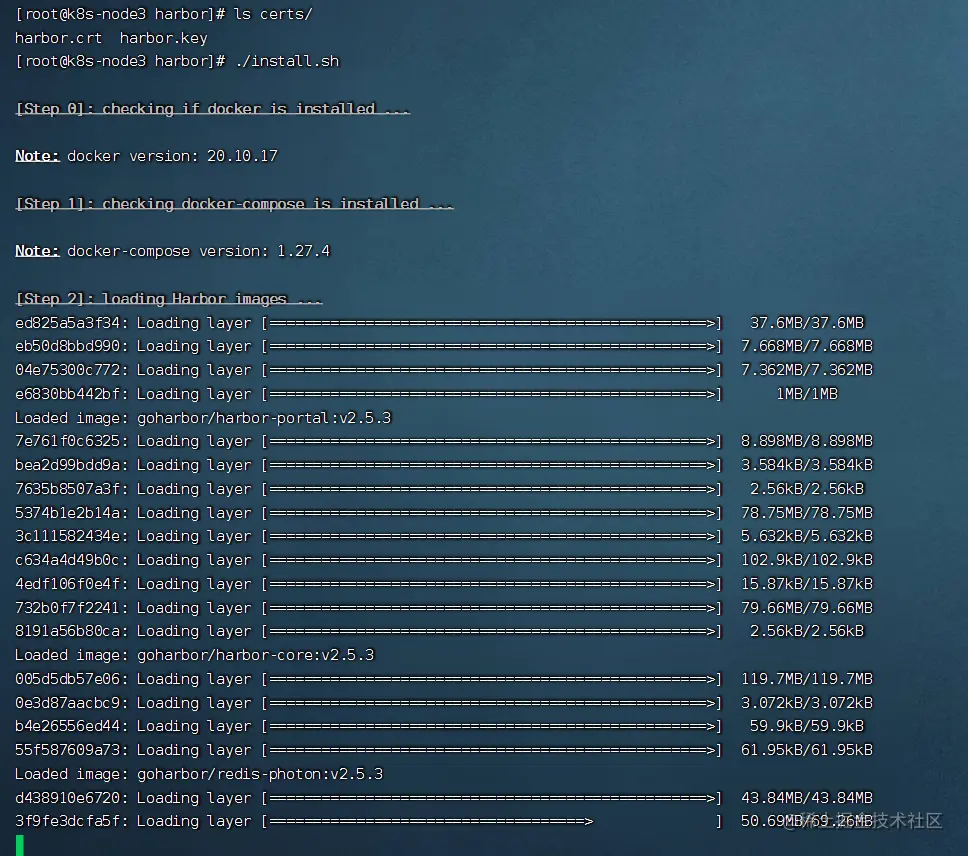968x856 pixels.
Task: Click layer ID '3c111582434e'
Action: (x=67, y=536)
